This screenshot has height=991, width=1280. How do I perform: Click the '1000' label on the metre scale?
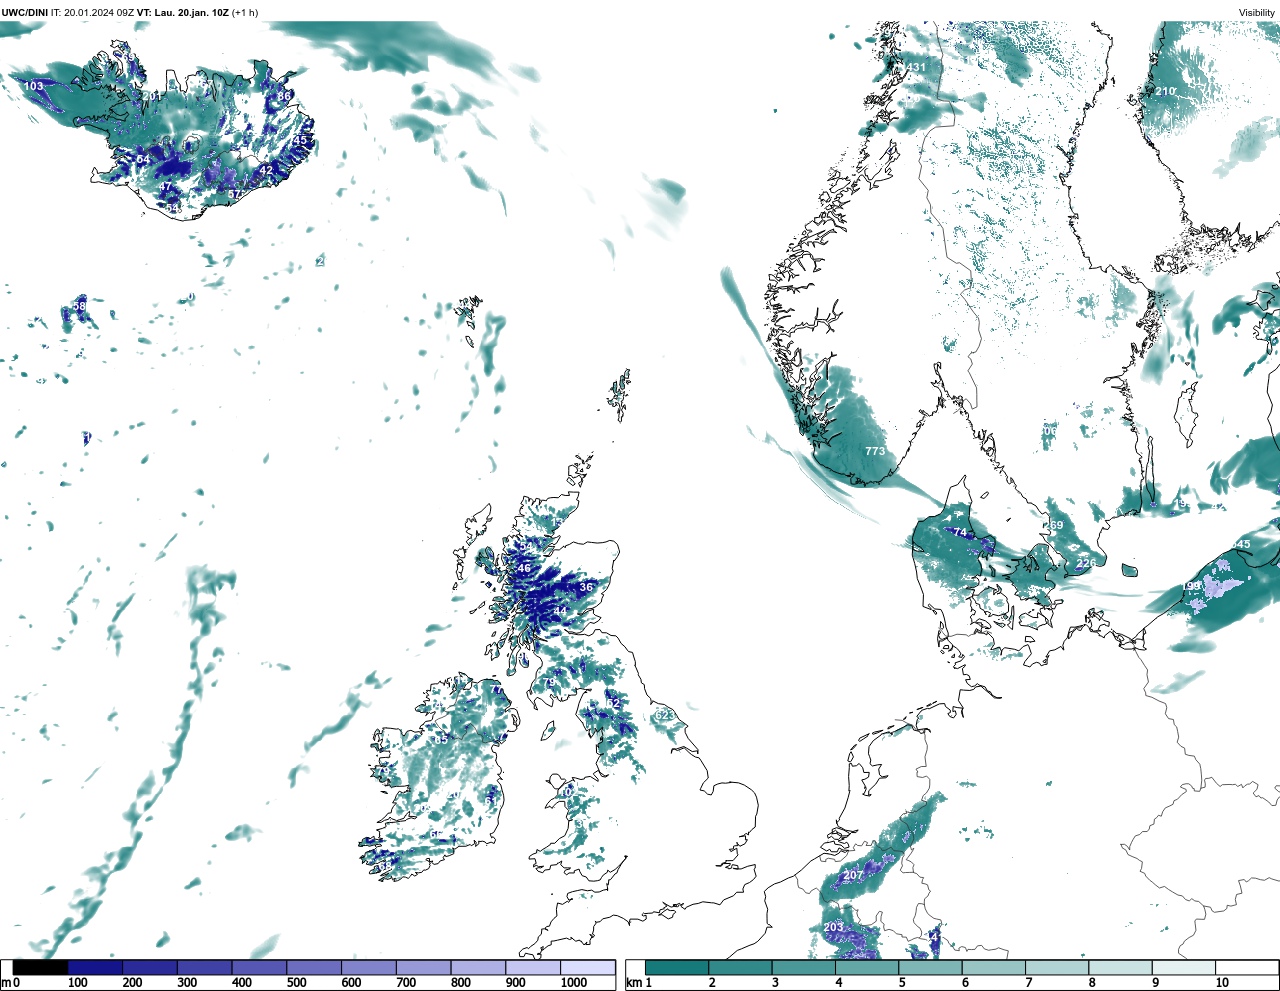574,983
